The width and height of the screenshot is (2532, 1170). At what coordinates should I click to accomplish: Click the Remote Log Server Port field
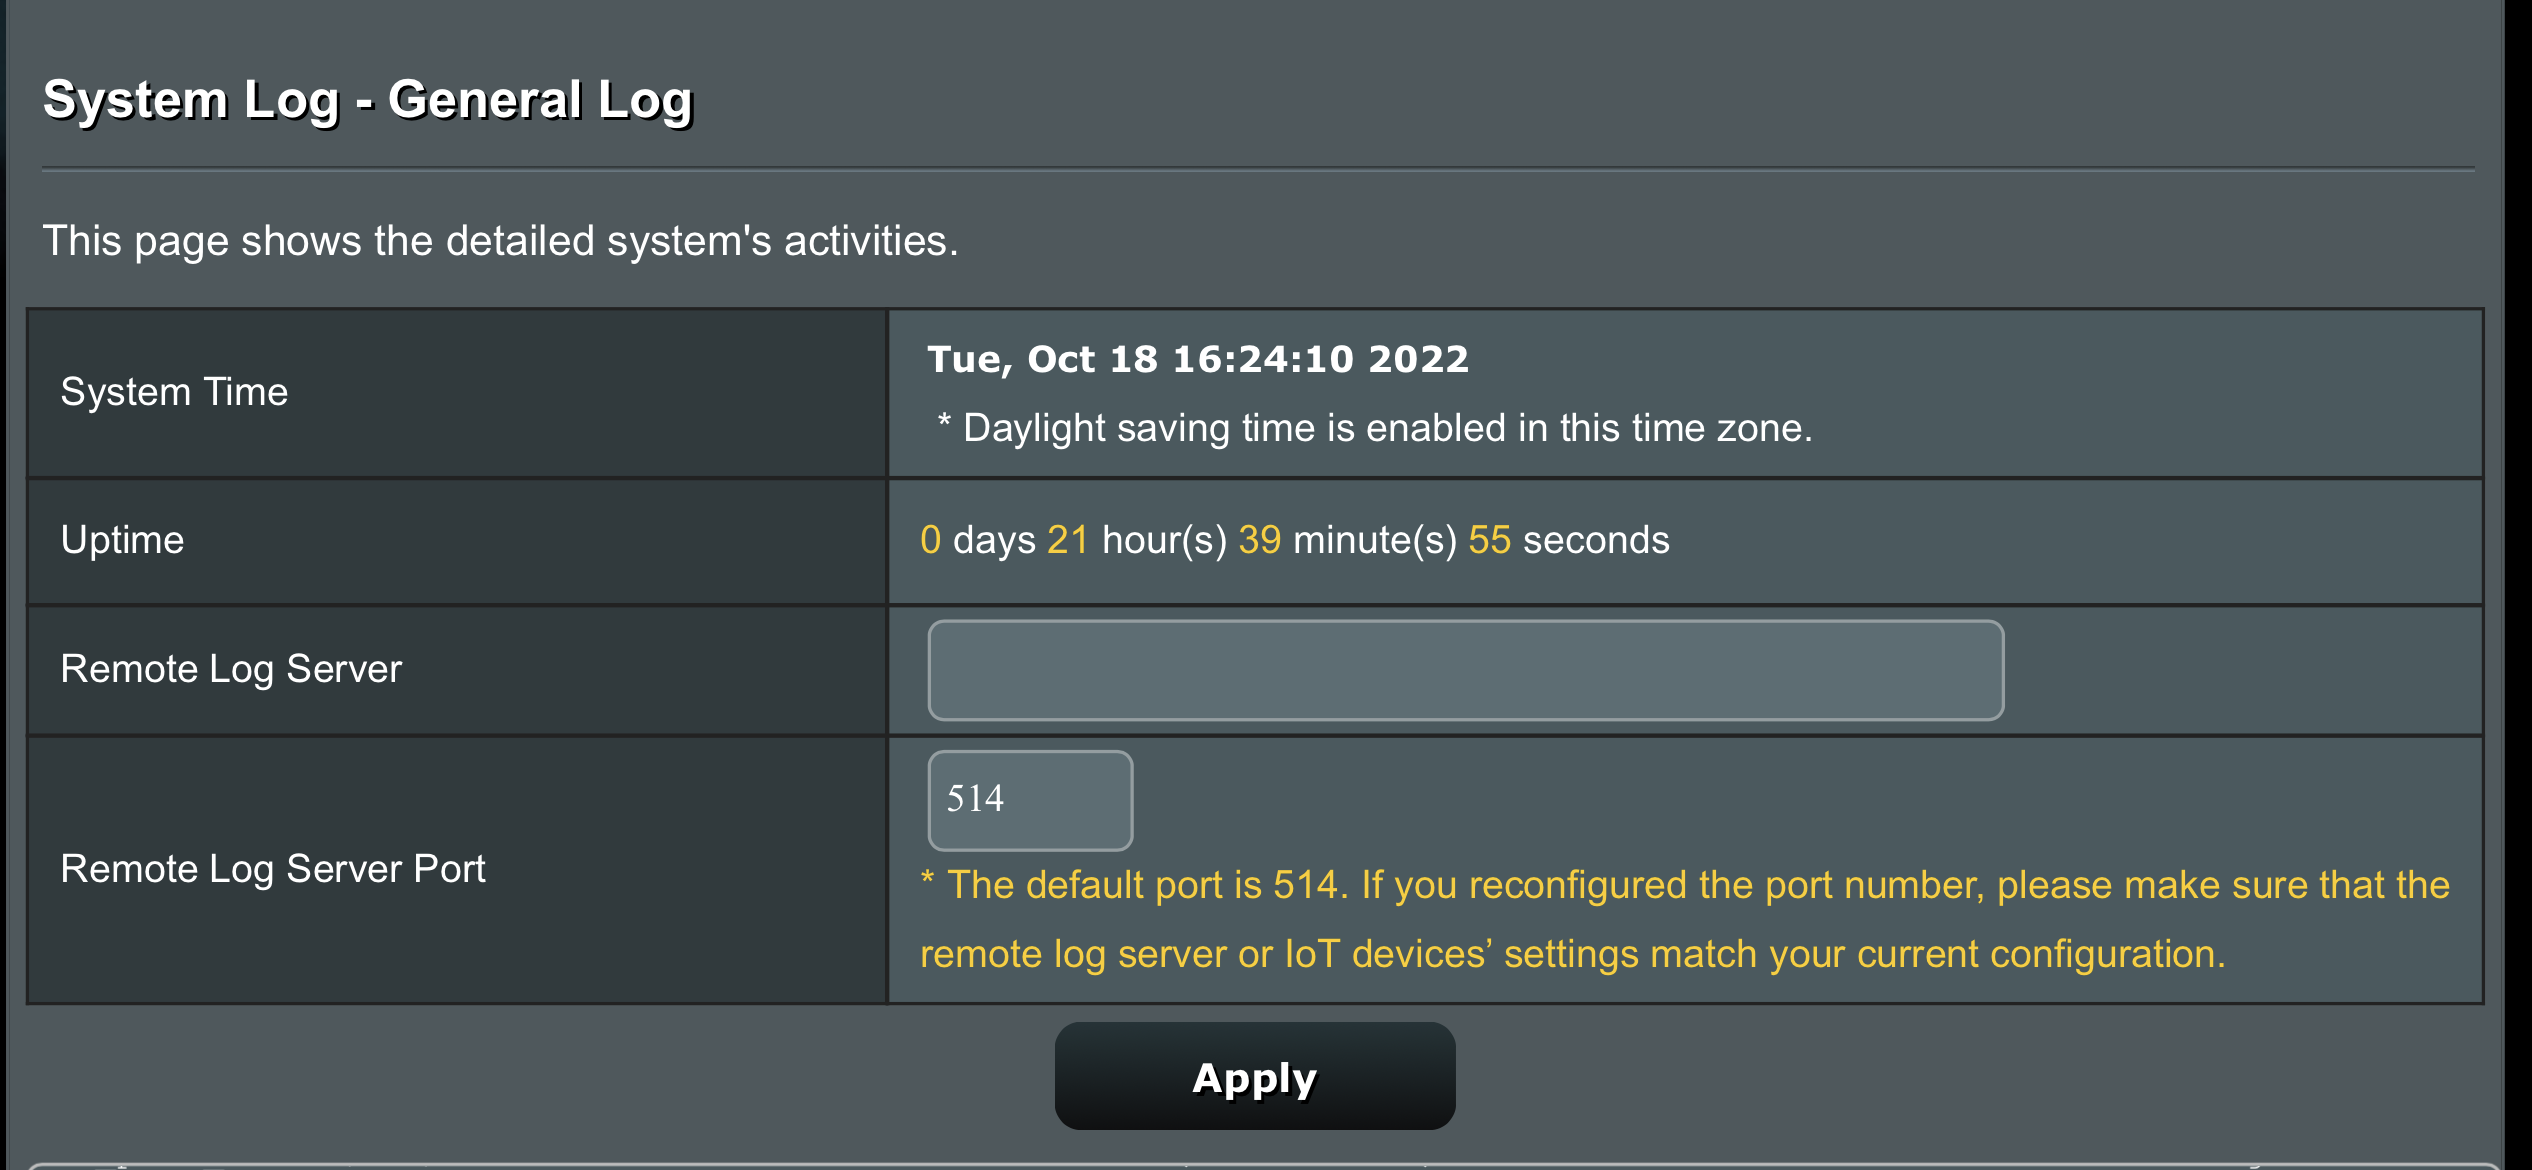[1030, 800]
